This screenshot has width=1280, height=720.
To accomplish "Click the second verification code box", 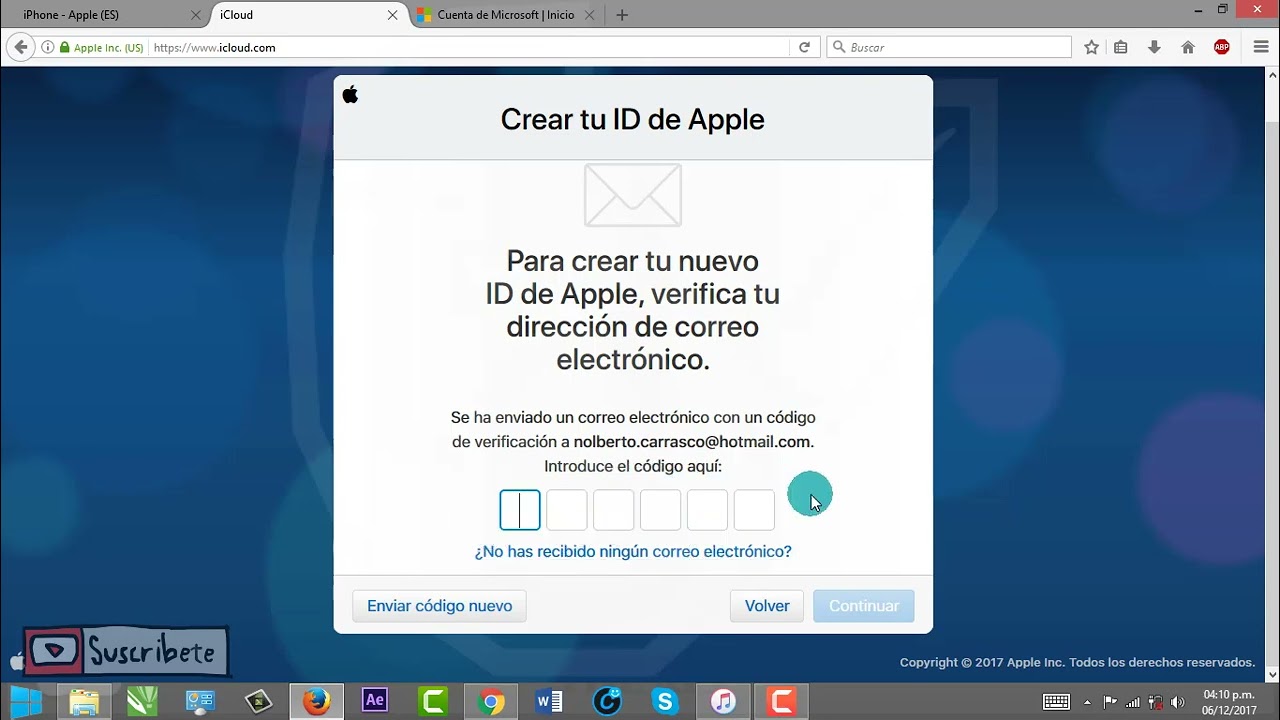I will [x=567, y=510].
